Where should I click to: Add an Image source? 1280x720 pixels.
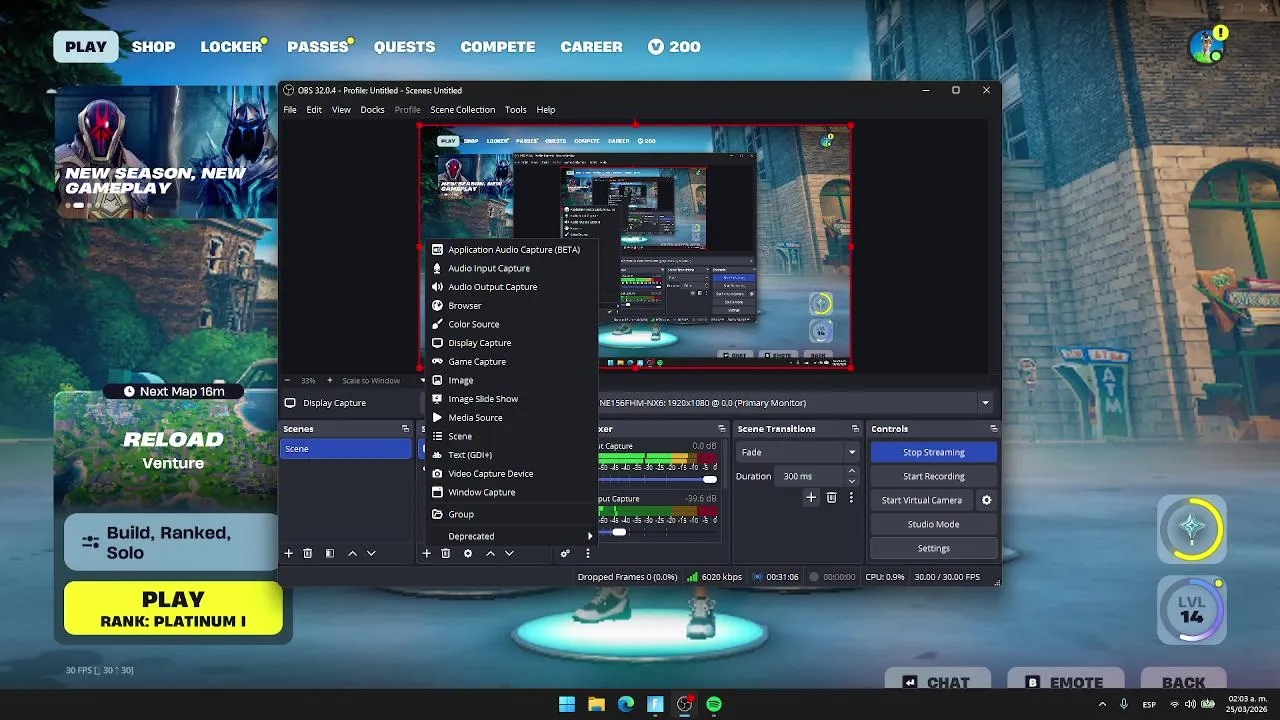tap(460, 380)
